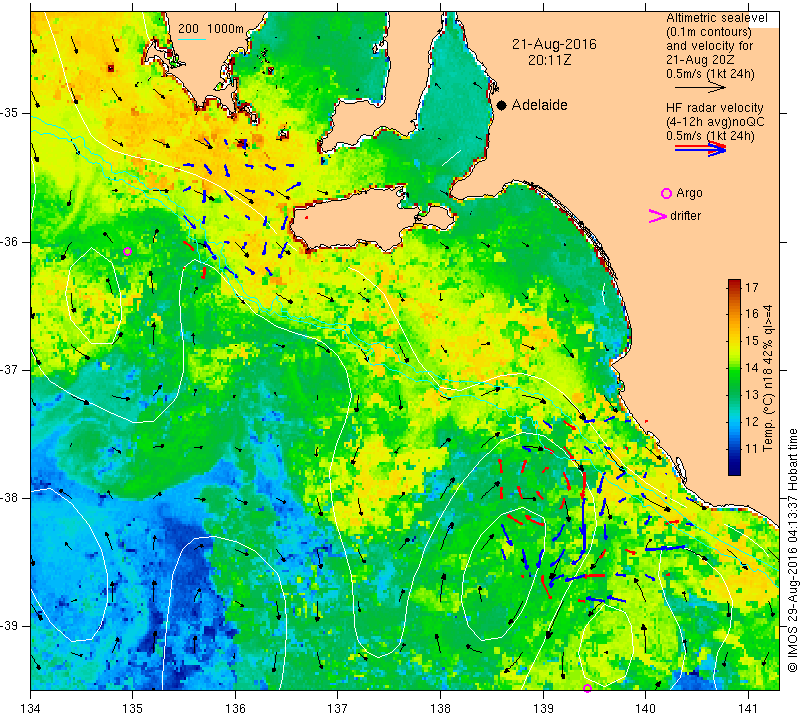This screenshot has height=720, width=800.
Task: Click the '11' tick on the temperature scale
Action: tap(752, 449)
